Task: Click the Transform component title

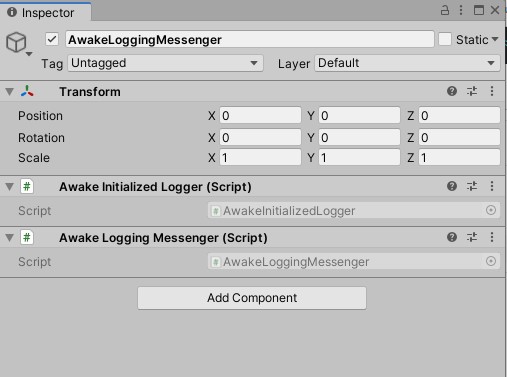Action: [90, 92]
